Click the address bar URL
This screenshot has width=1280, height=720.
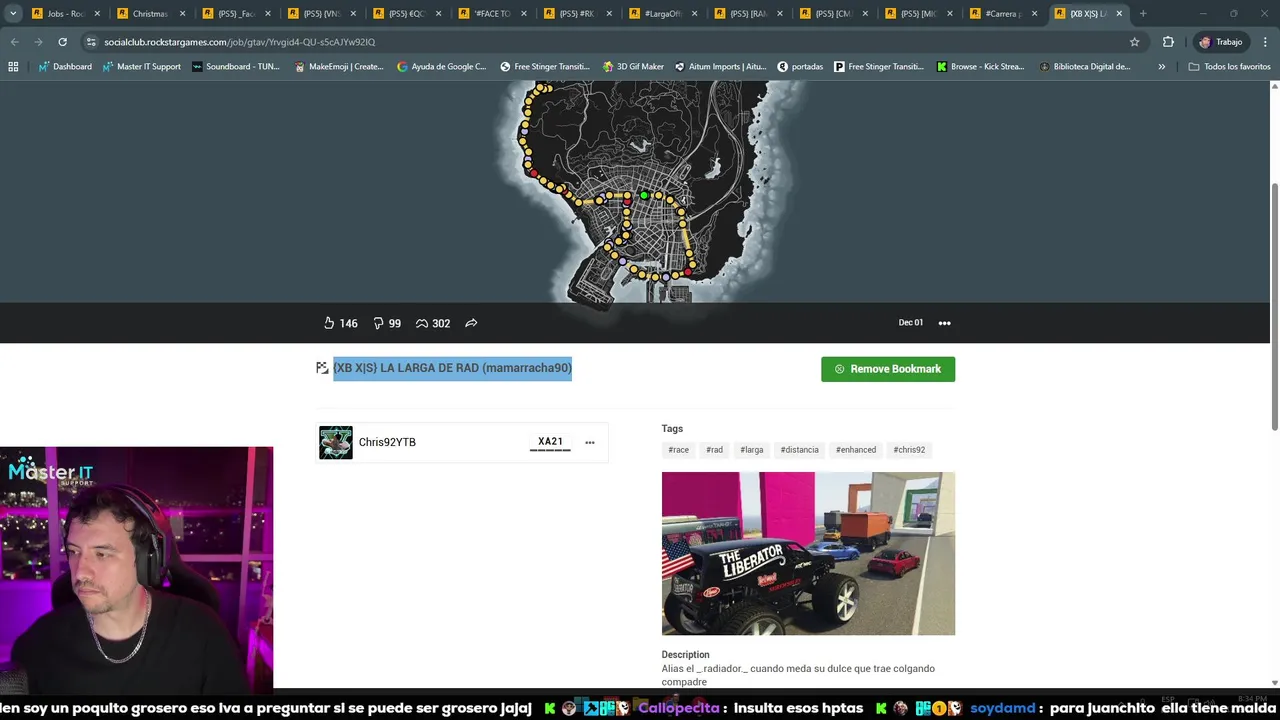pos(239,42)
